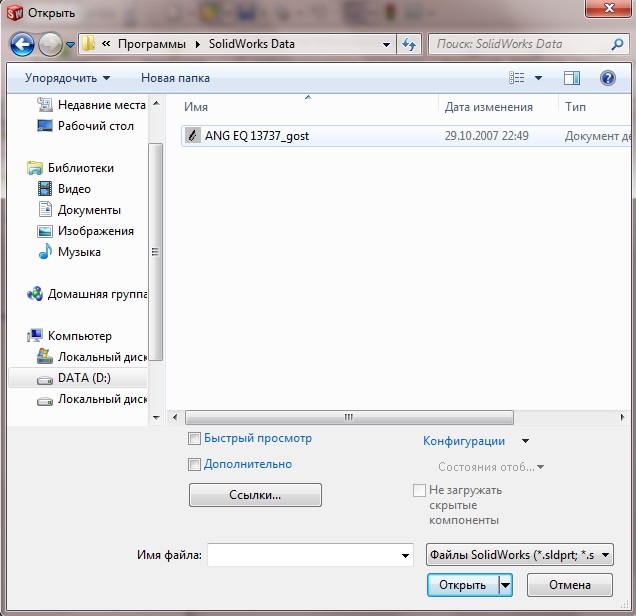Click the Back navigation arrow button
The height and width of the screenshot is (616, 636).
tap(22, 44)
